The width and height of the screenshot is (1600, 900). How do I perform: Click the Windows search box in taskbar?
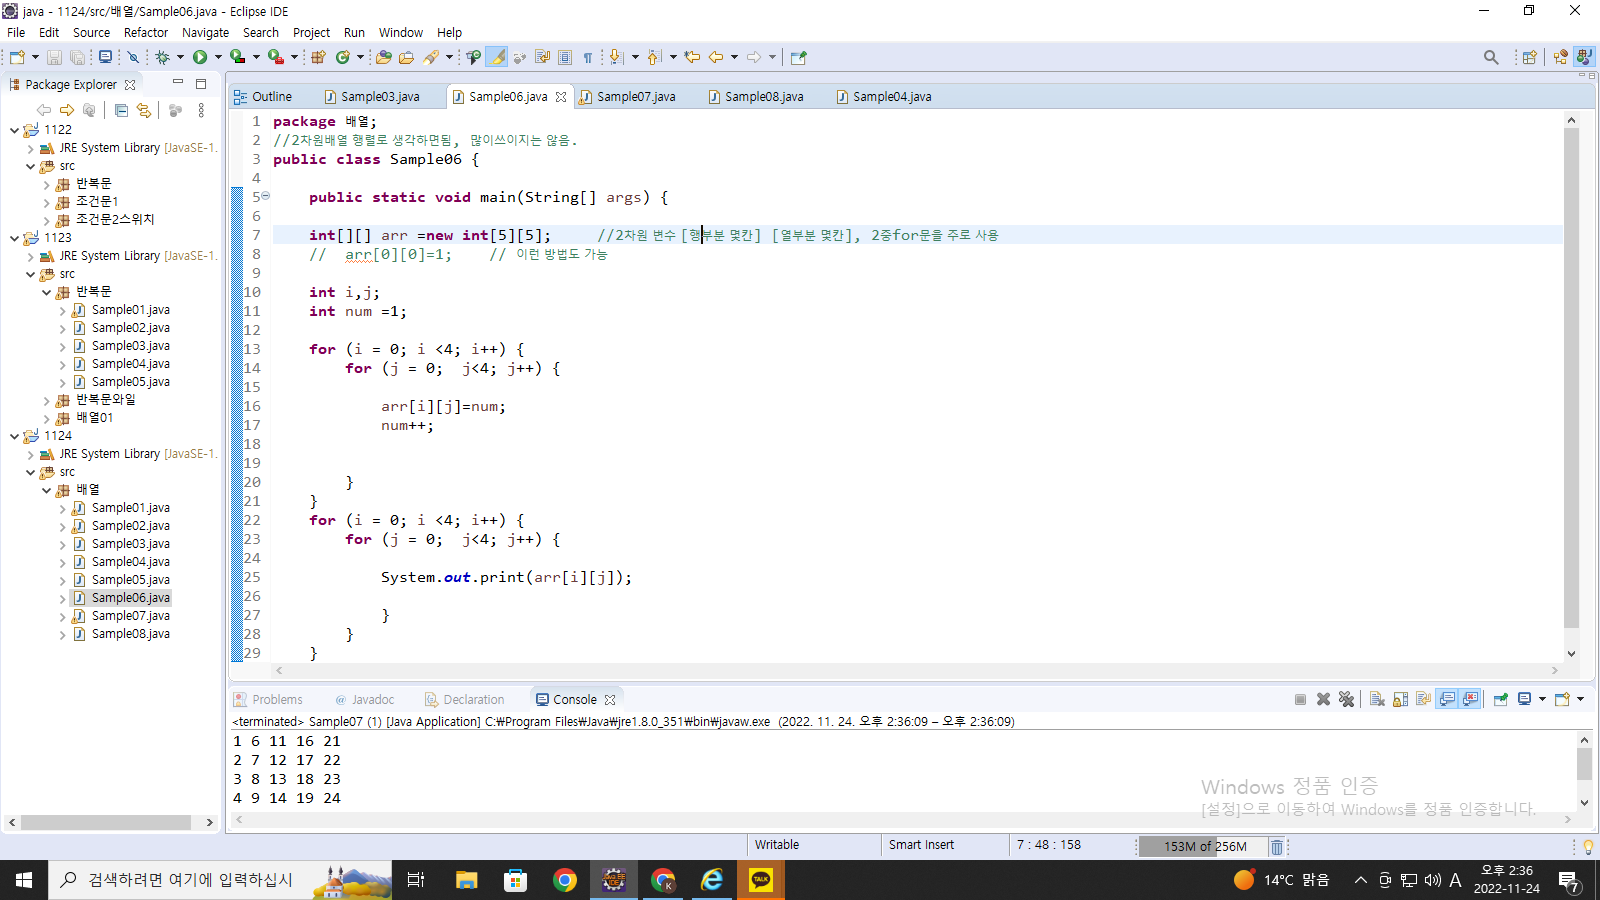tap(220, 880)
